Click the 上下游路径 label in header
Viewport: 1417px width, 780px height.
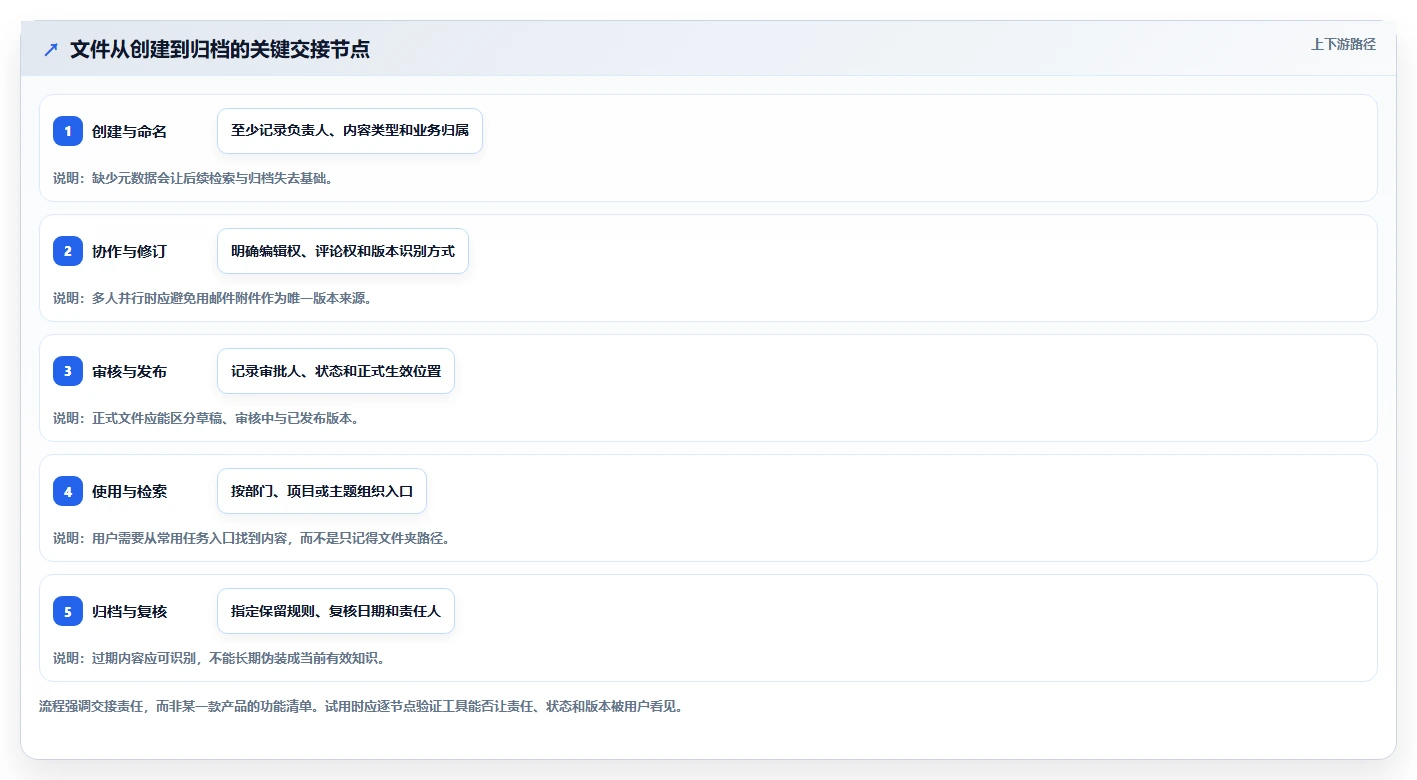click(x=1343, y=44)
